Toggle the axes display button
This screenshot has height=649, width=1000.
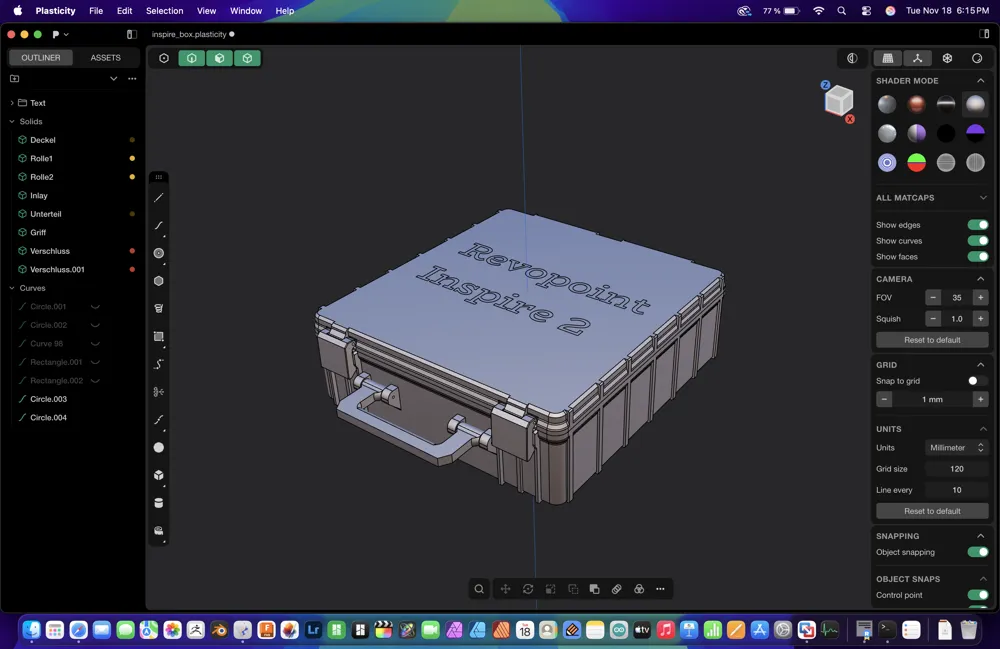pos(918,58)
